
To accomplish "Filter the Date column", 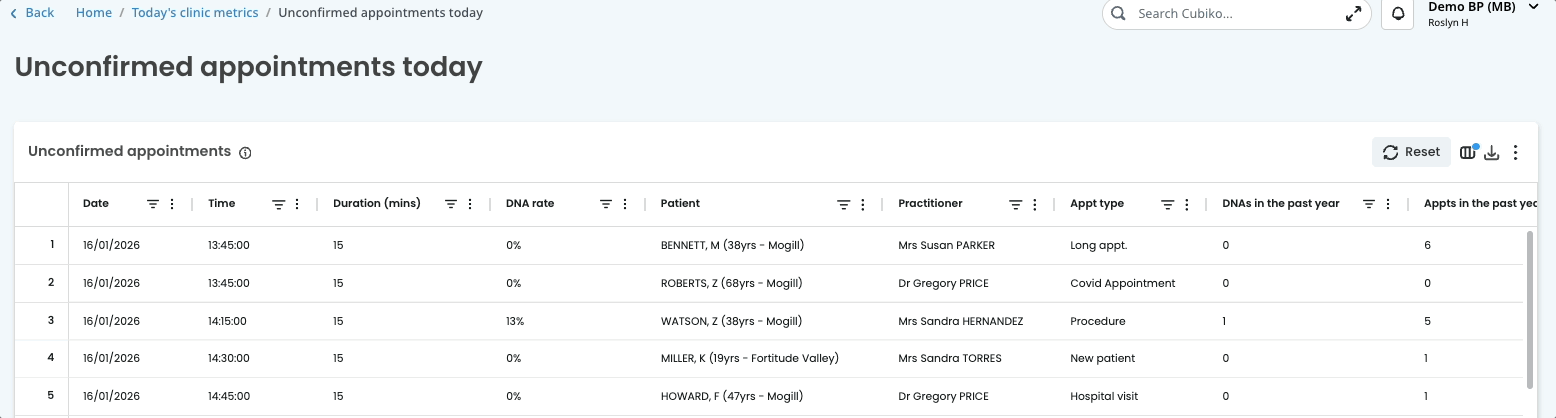I will (153, 204).
